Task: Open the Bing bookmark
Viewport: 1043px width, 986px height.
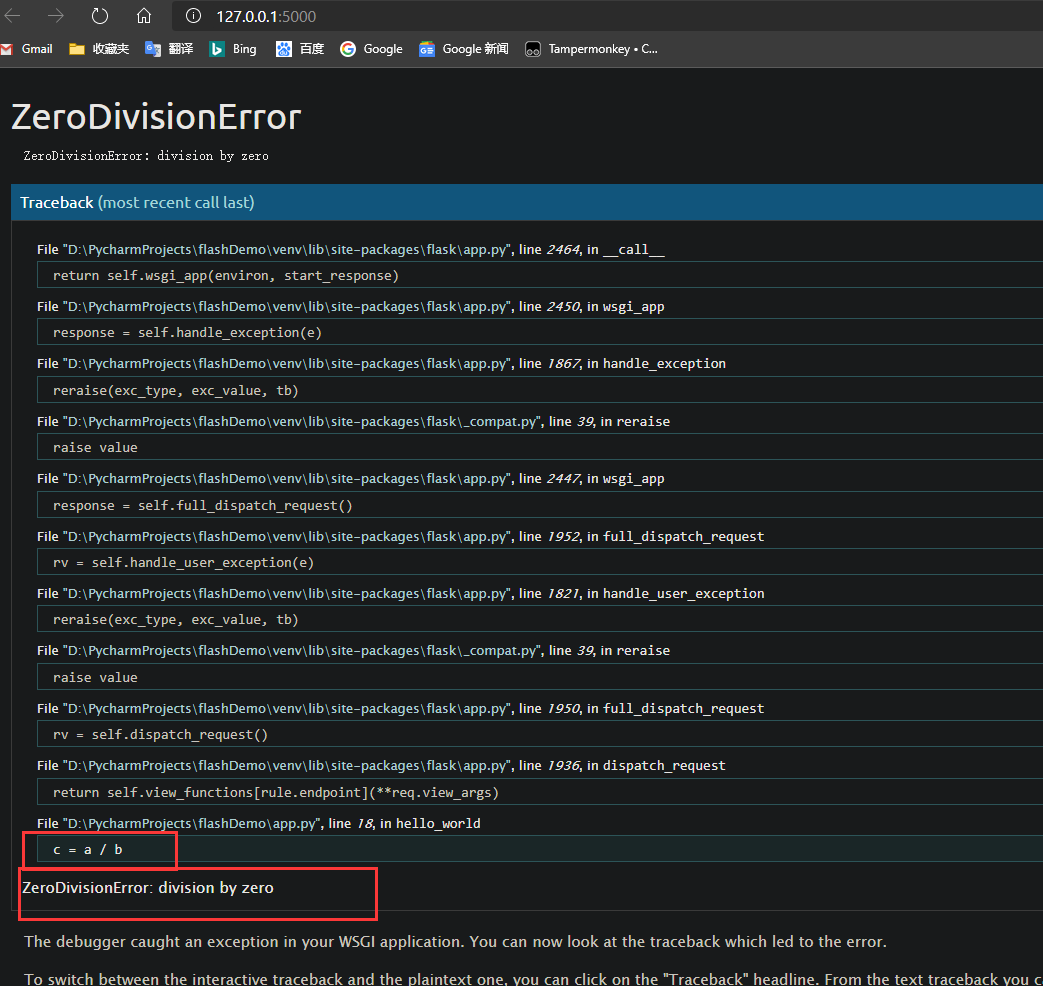Action: tap(232, 48)
